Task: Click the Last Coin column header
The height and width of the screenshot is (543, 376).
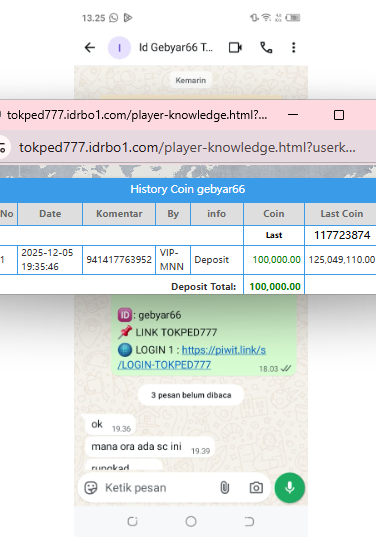Action: [341, 214]
